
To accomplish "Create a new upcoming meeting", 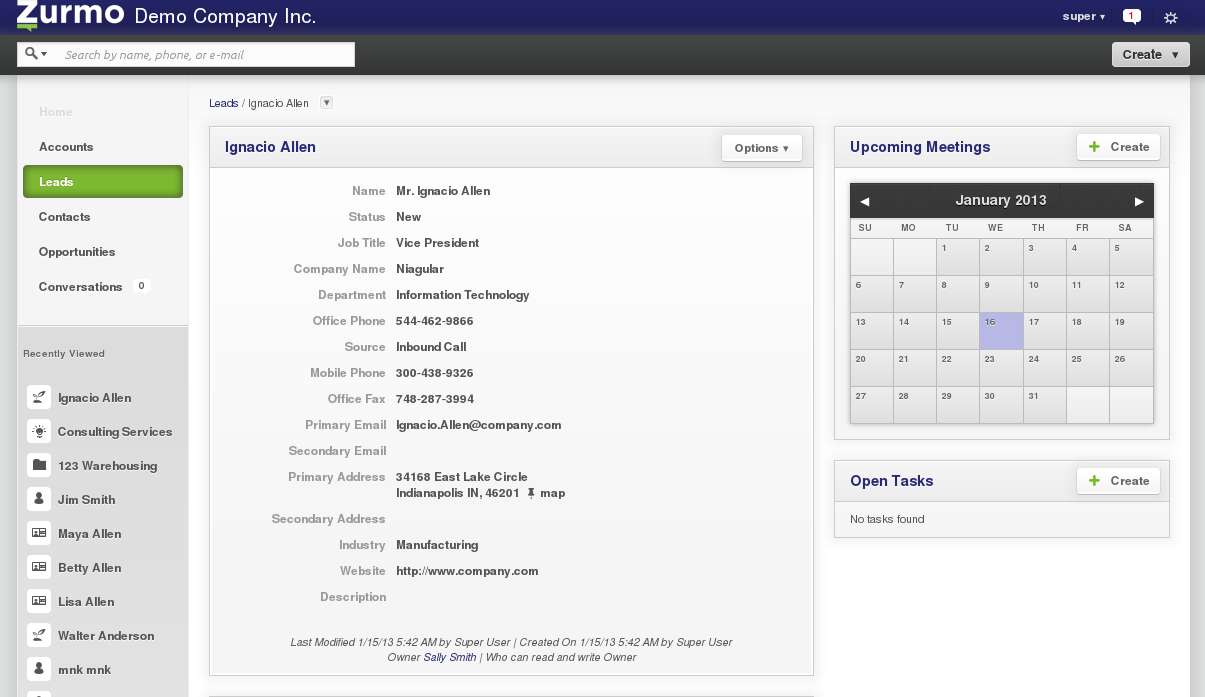I will (x=1119, y=147).
